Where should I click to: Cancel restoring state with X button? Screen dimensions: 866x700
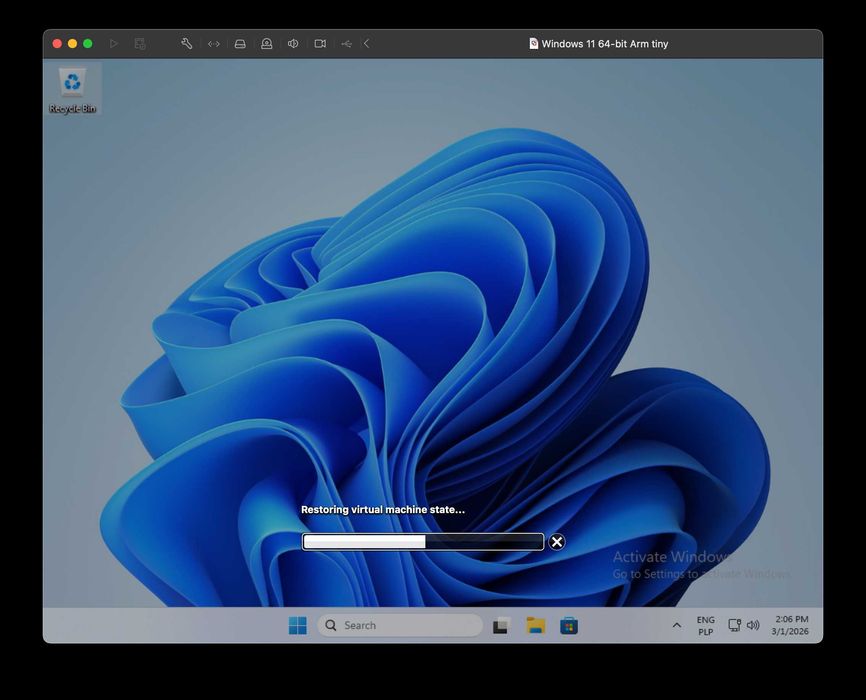(x=557, y=542)
